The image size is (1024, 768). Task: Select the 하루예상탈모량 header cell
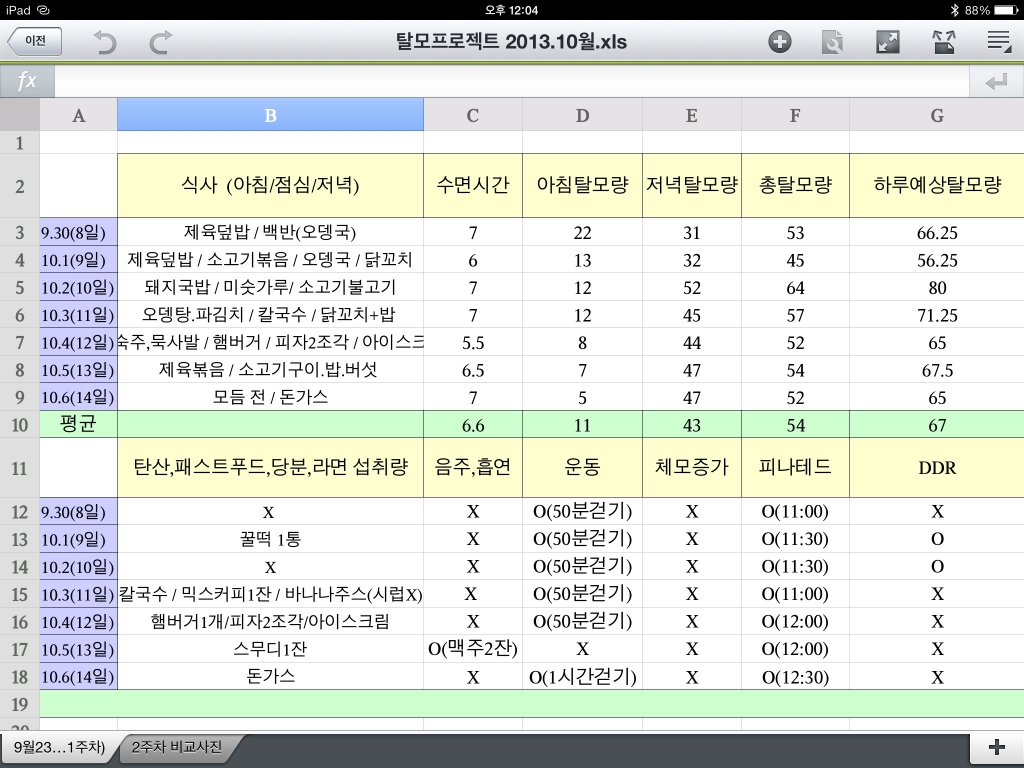tap(936, 185)
